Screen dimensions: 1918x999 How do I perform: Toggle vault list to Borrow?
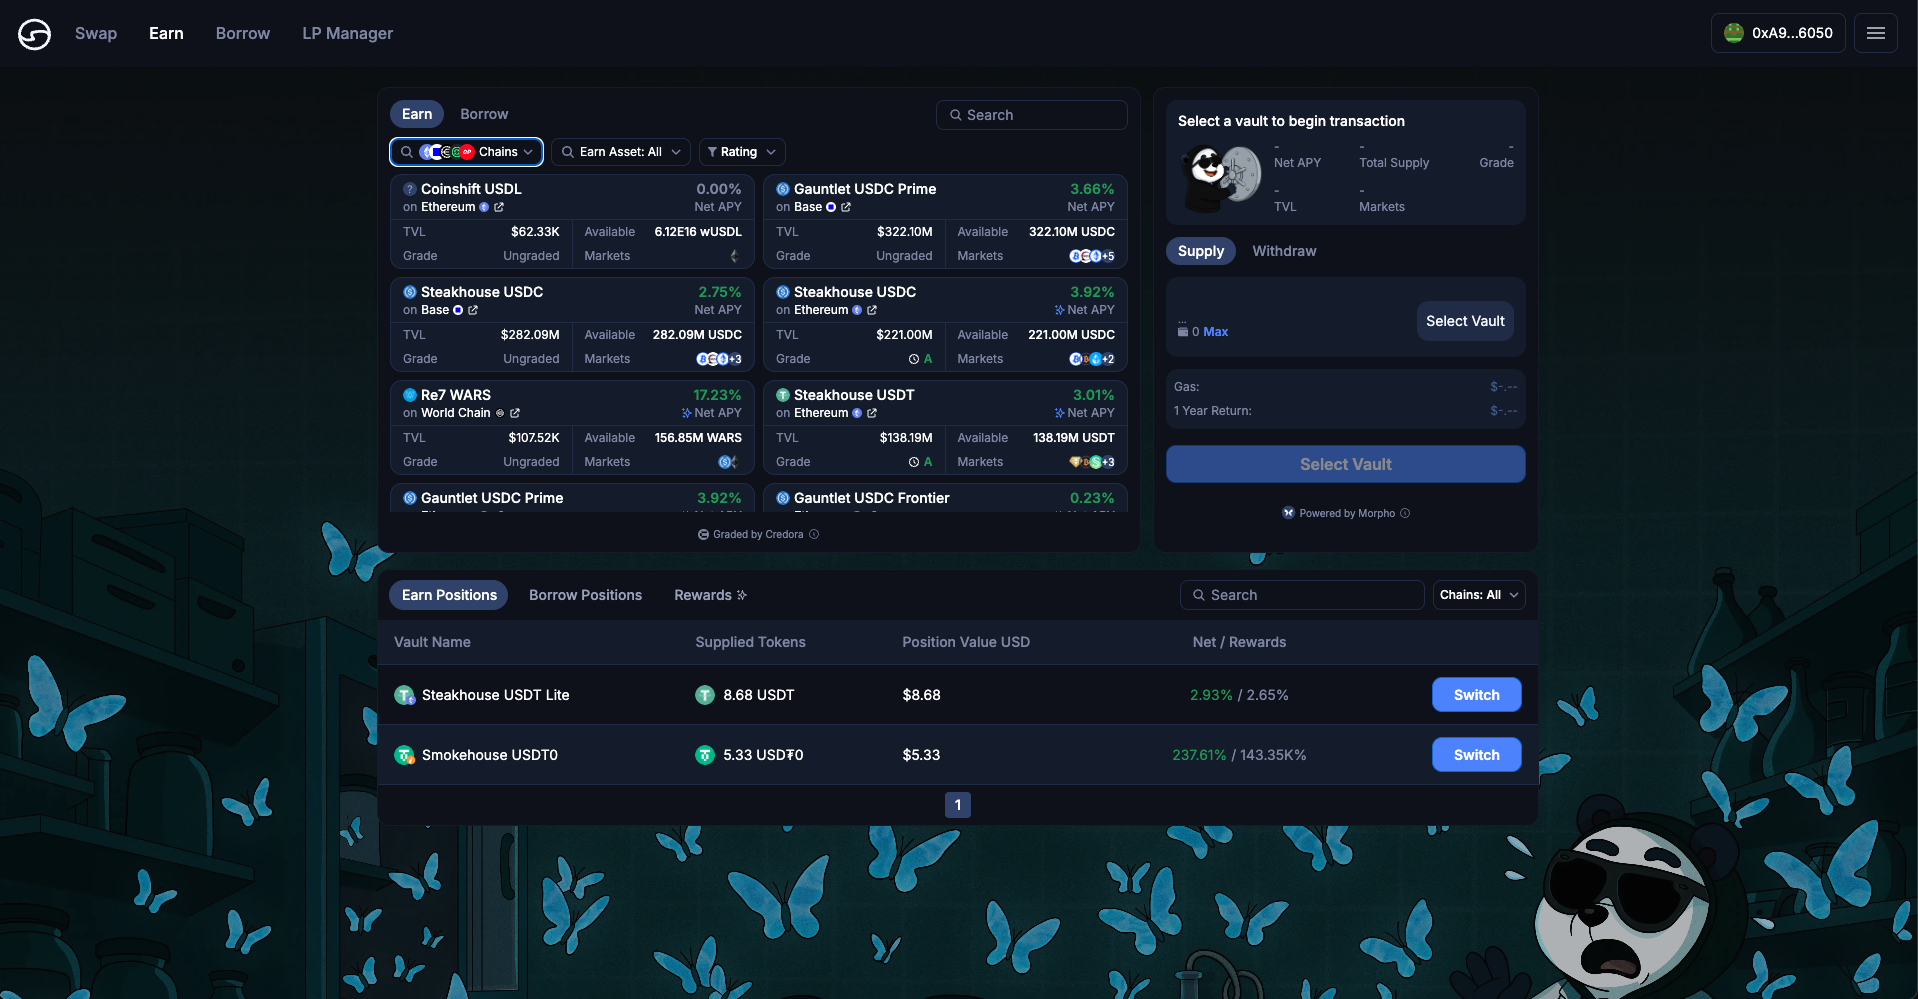pos(484,114)
